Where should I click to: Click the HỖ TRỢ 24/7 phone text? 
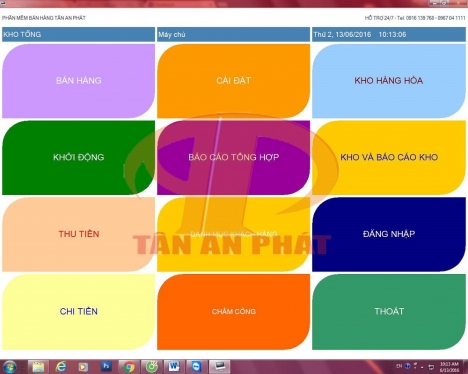point(415,18)
